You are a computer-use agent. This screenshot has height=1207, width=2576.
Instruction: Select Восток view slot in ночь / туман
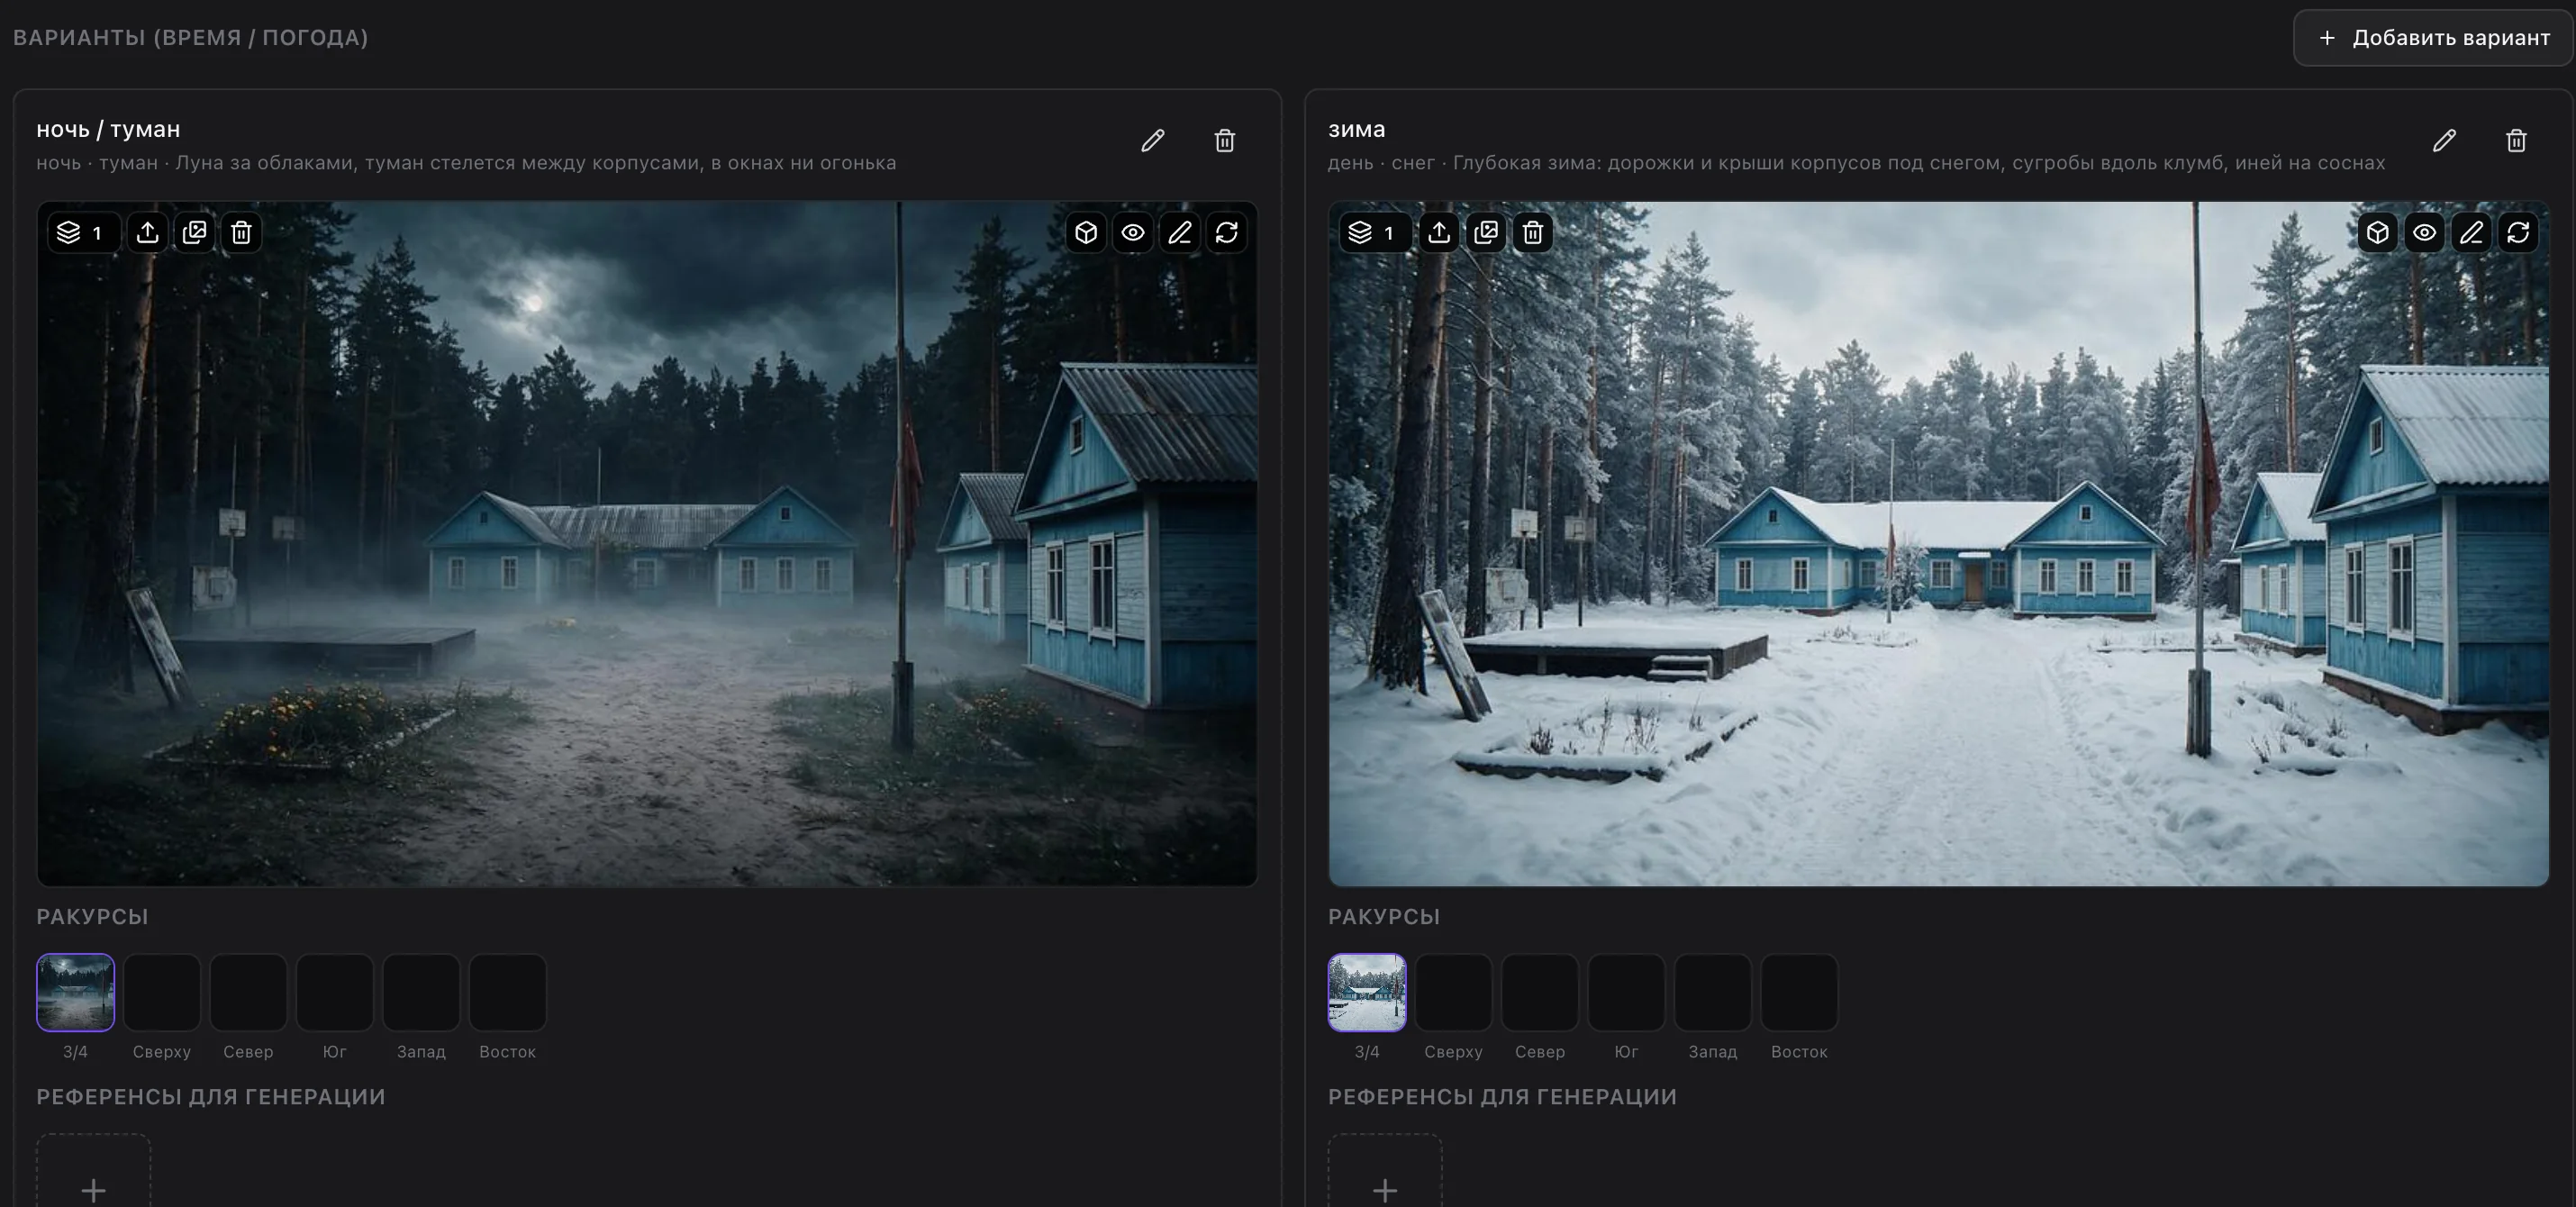tap(508, 992)
